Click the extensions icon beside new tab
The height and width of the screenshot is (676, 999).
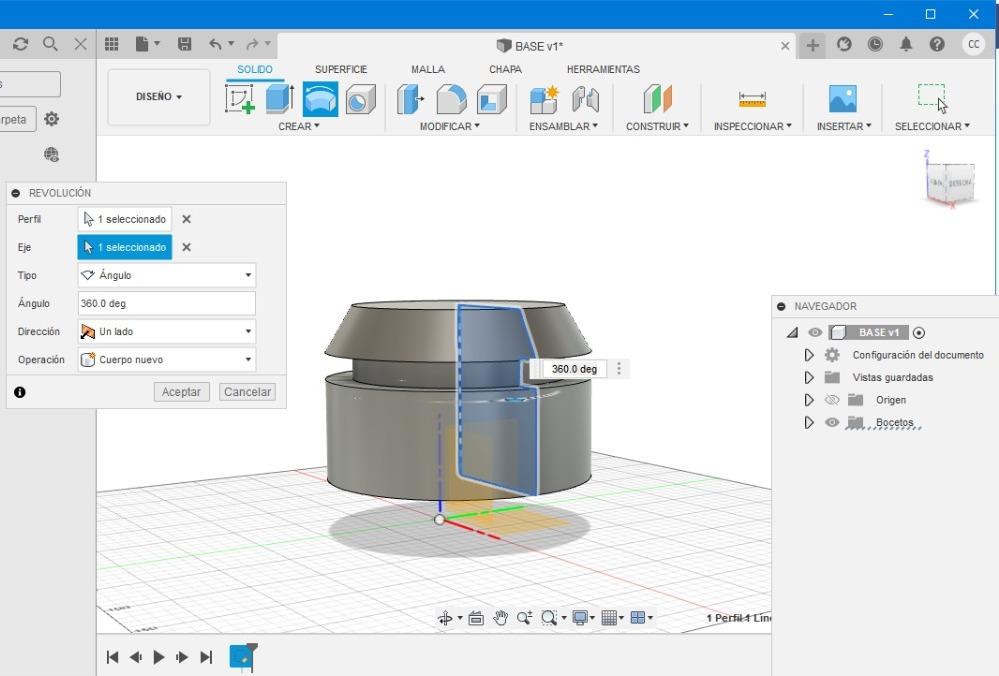[844, 44]
